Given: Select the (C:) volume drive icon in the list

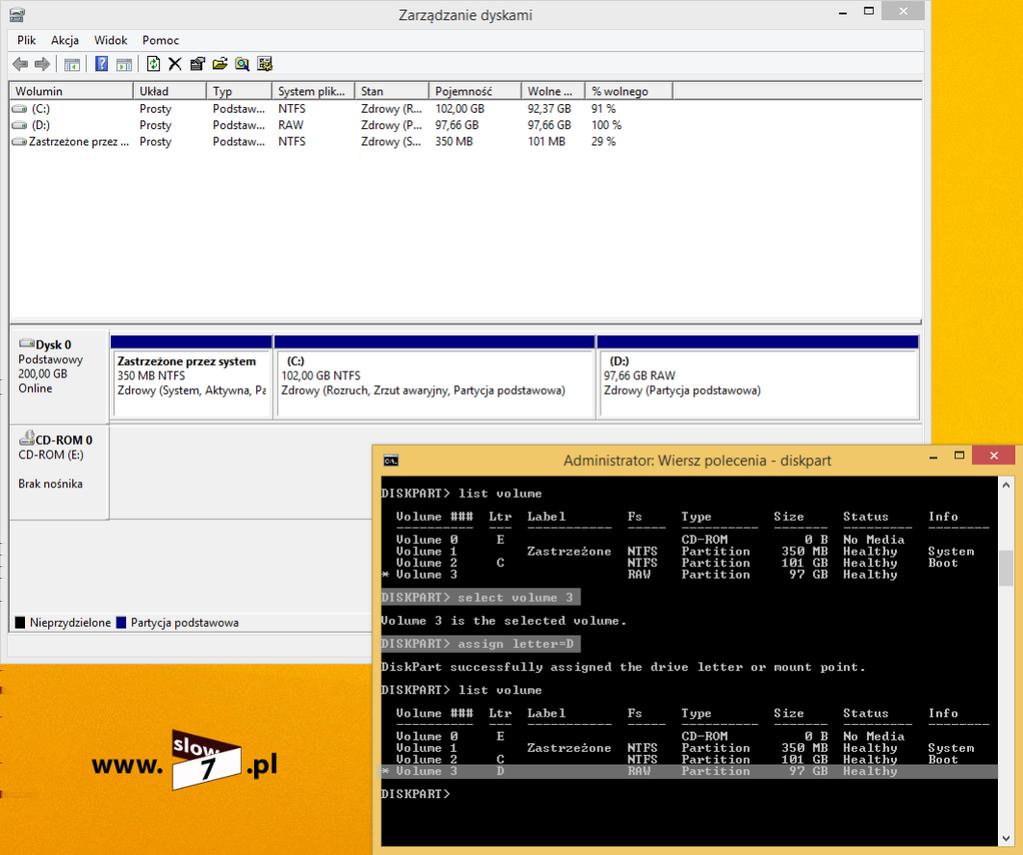Looking at the screenshot, I should (20, 109).
